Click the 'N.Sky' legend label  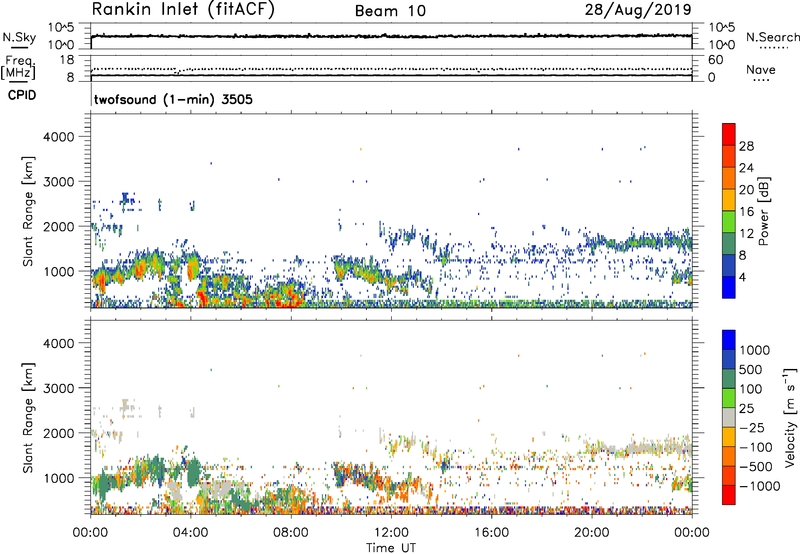tap(19, 37)
